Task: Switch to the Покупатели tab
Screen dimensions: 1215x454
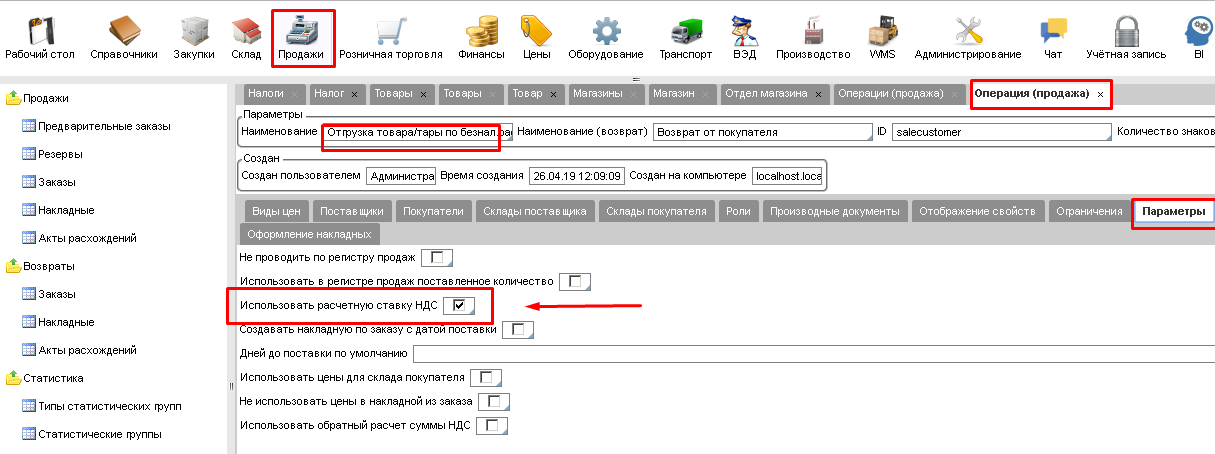Action: 432,211
